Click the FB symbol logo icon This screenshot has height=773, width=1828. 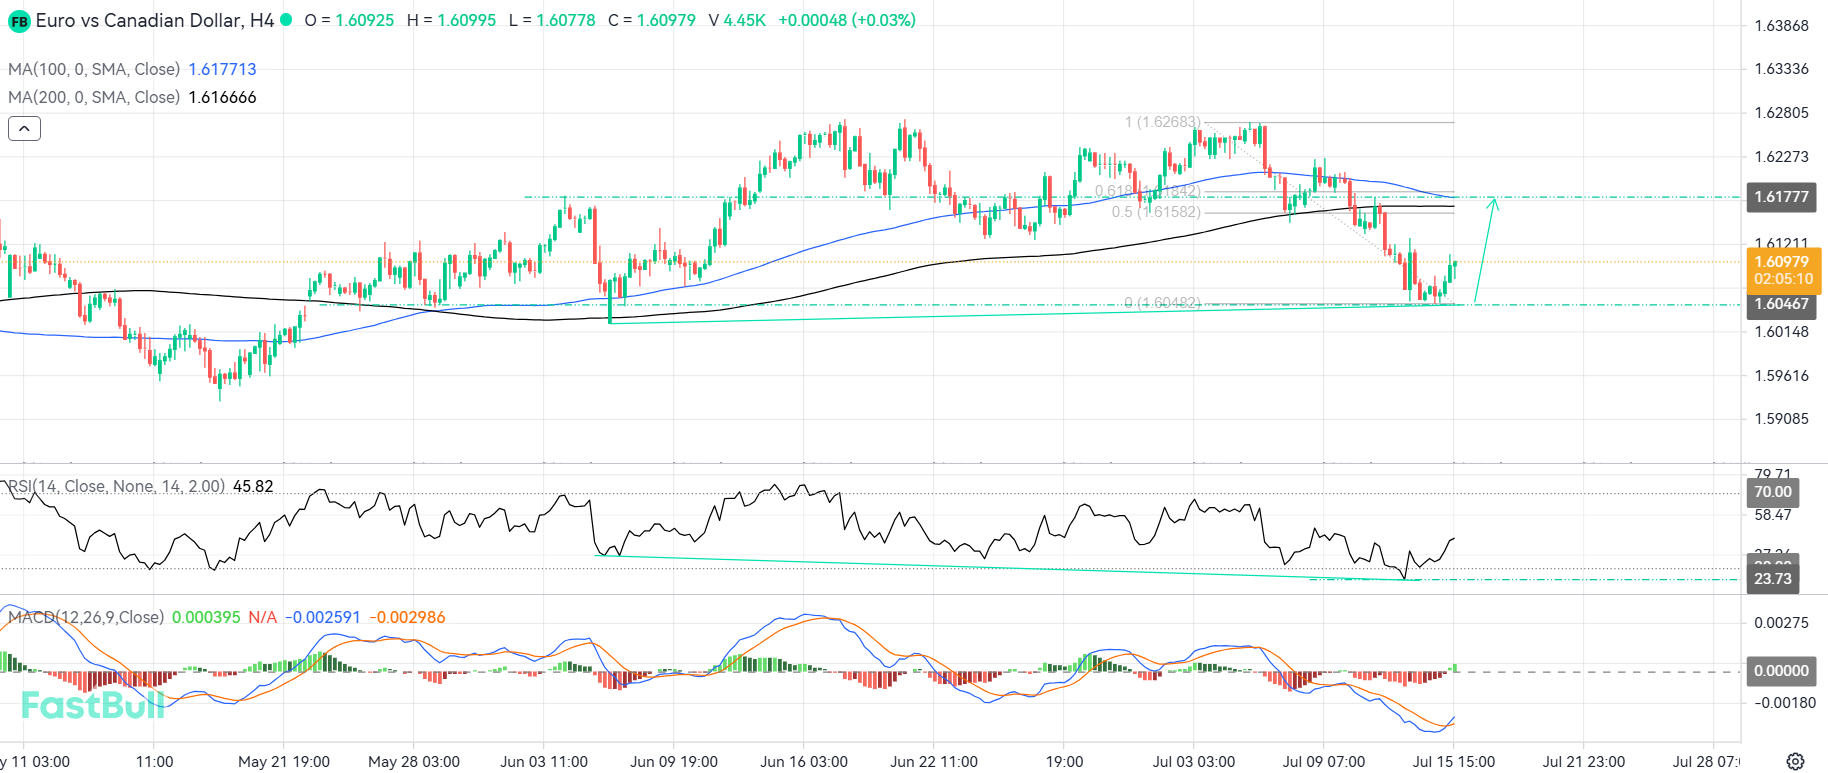coord(19,21)
